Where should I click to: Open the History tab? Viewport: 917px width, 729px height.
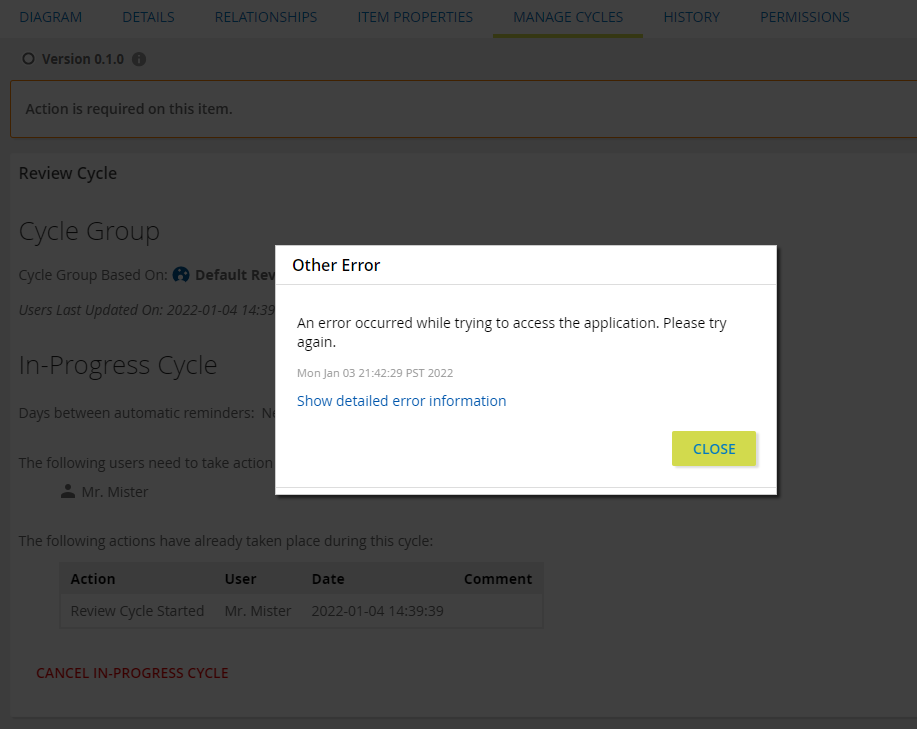[x=691, y=17]
